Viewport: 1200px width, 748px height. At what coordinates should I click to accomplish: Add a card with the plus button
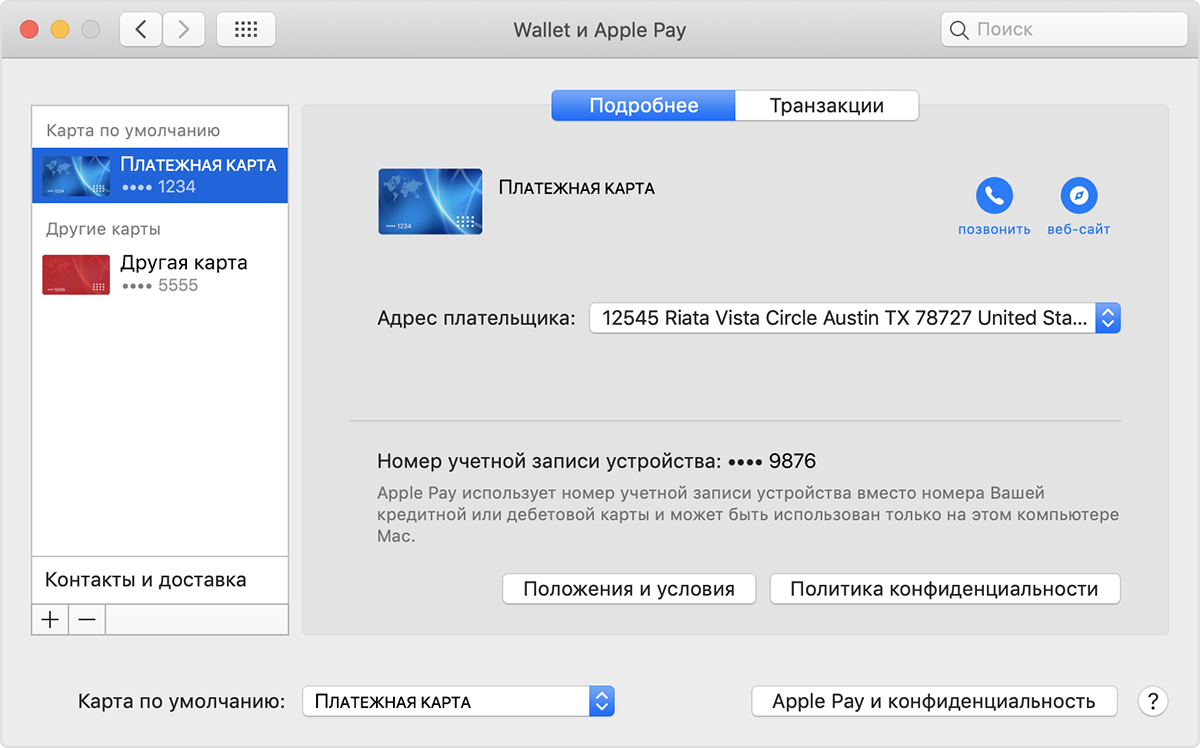[x=50, y=620]
